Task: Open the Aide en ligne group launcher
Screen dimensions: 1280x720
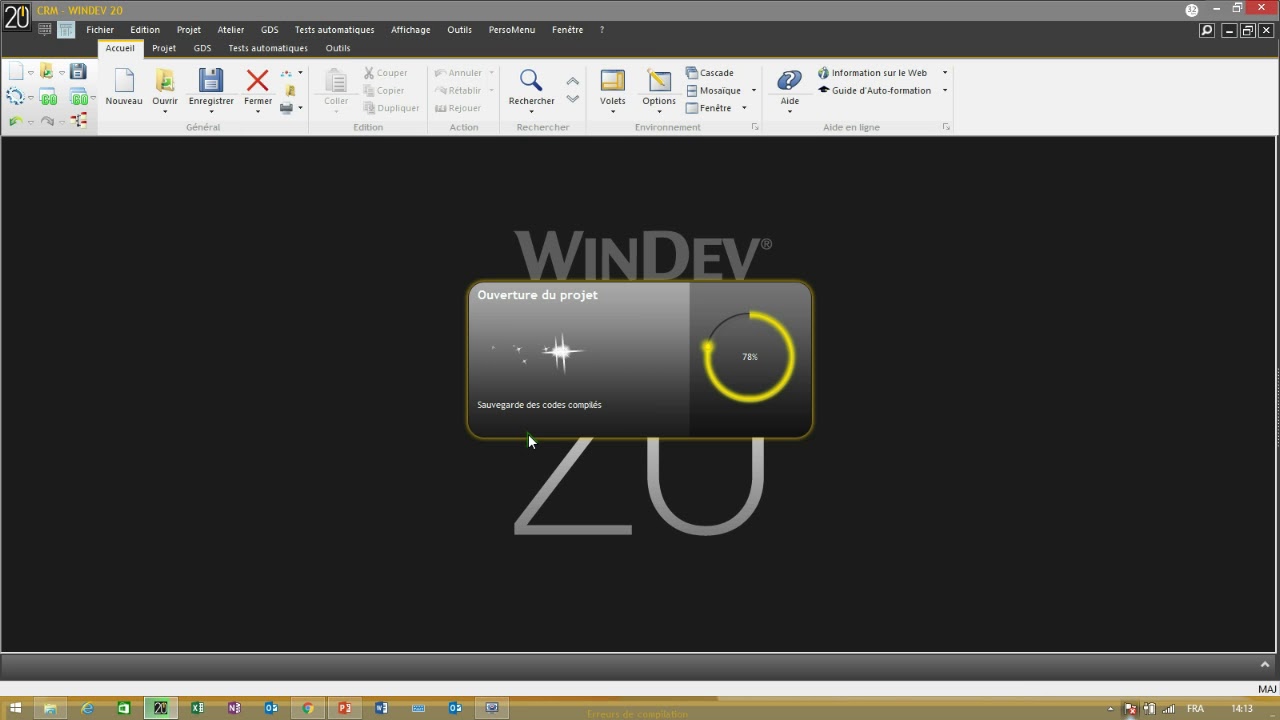Action: coord(945,127)
